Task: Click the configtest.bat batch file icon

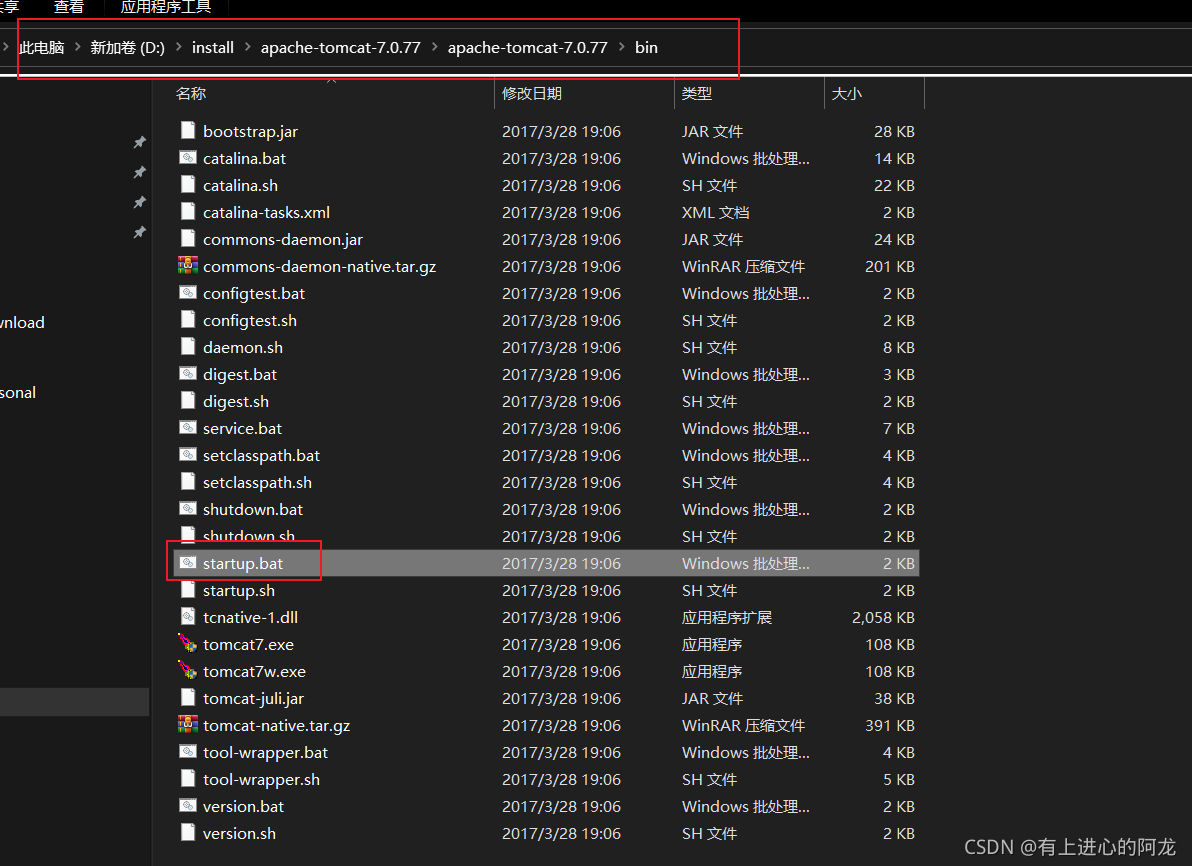Action: tap(188, 293)
